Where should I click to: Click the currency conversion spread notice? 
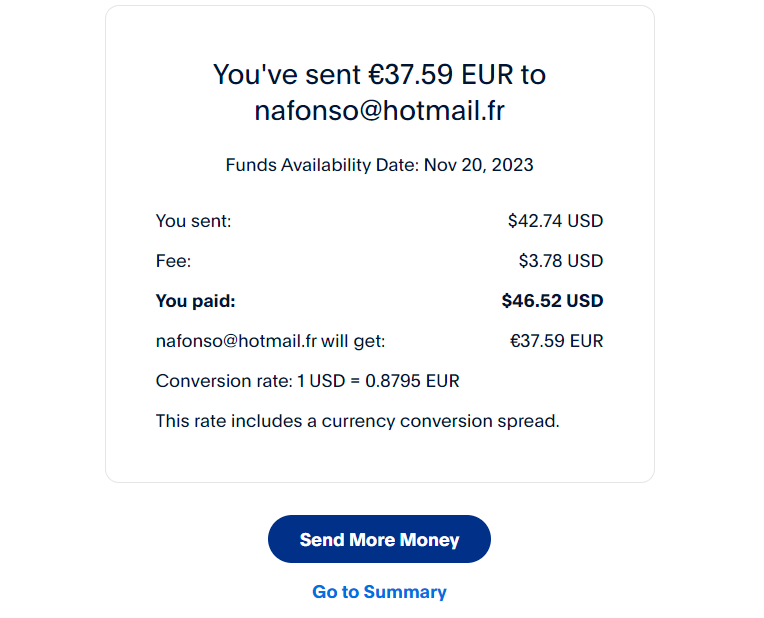[x=357, y=421]
